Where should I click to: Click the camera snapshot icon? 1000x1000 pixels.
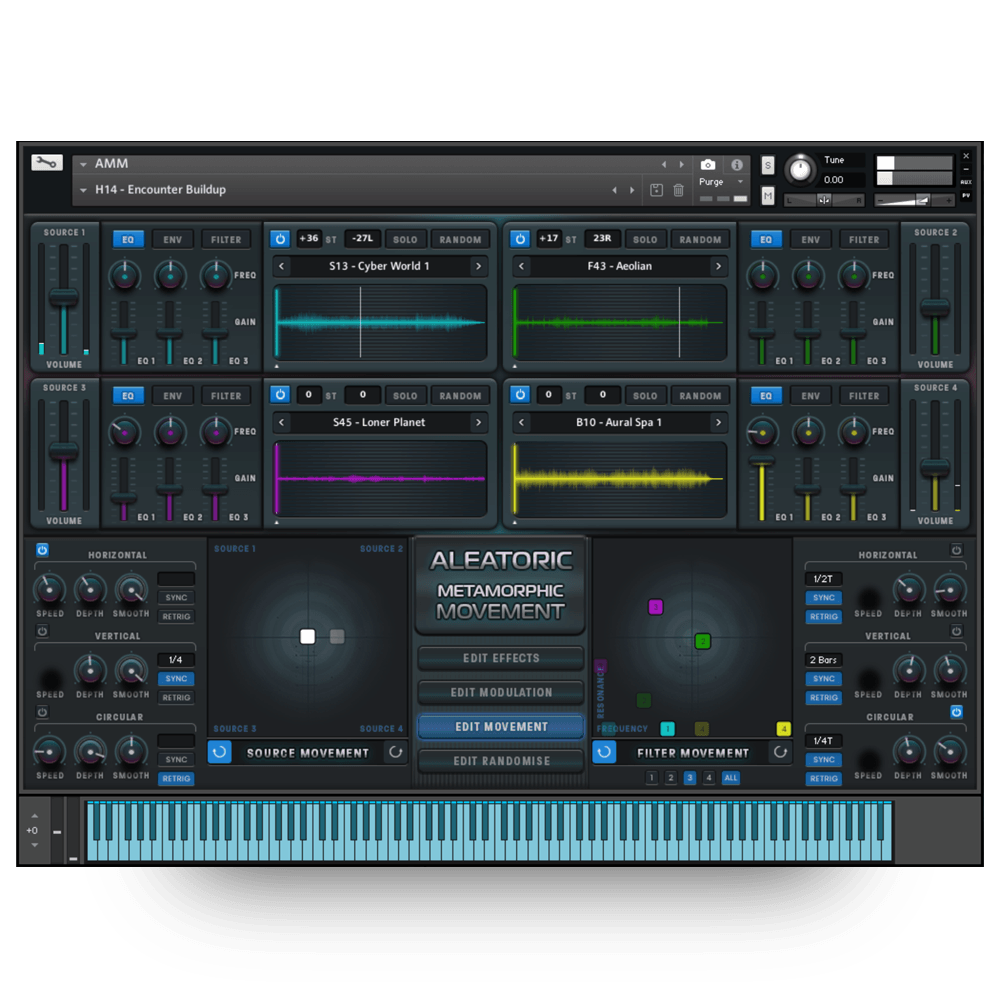[708, 165]
